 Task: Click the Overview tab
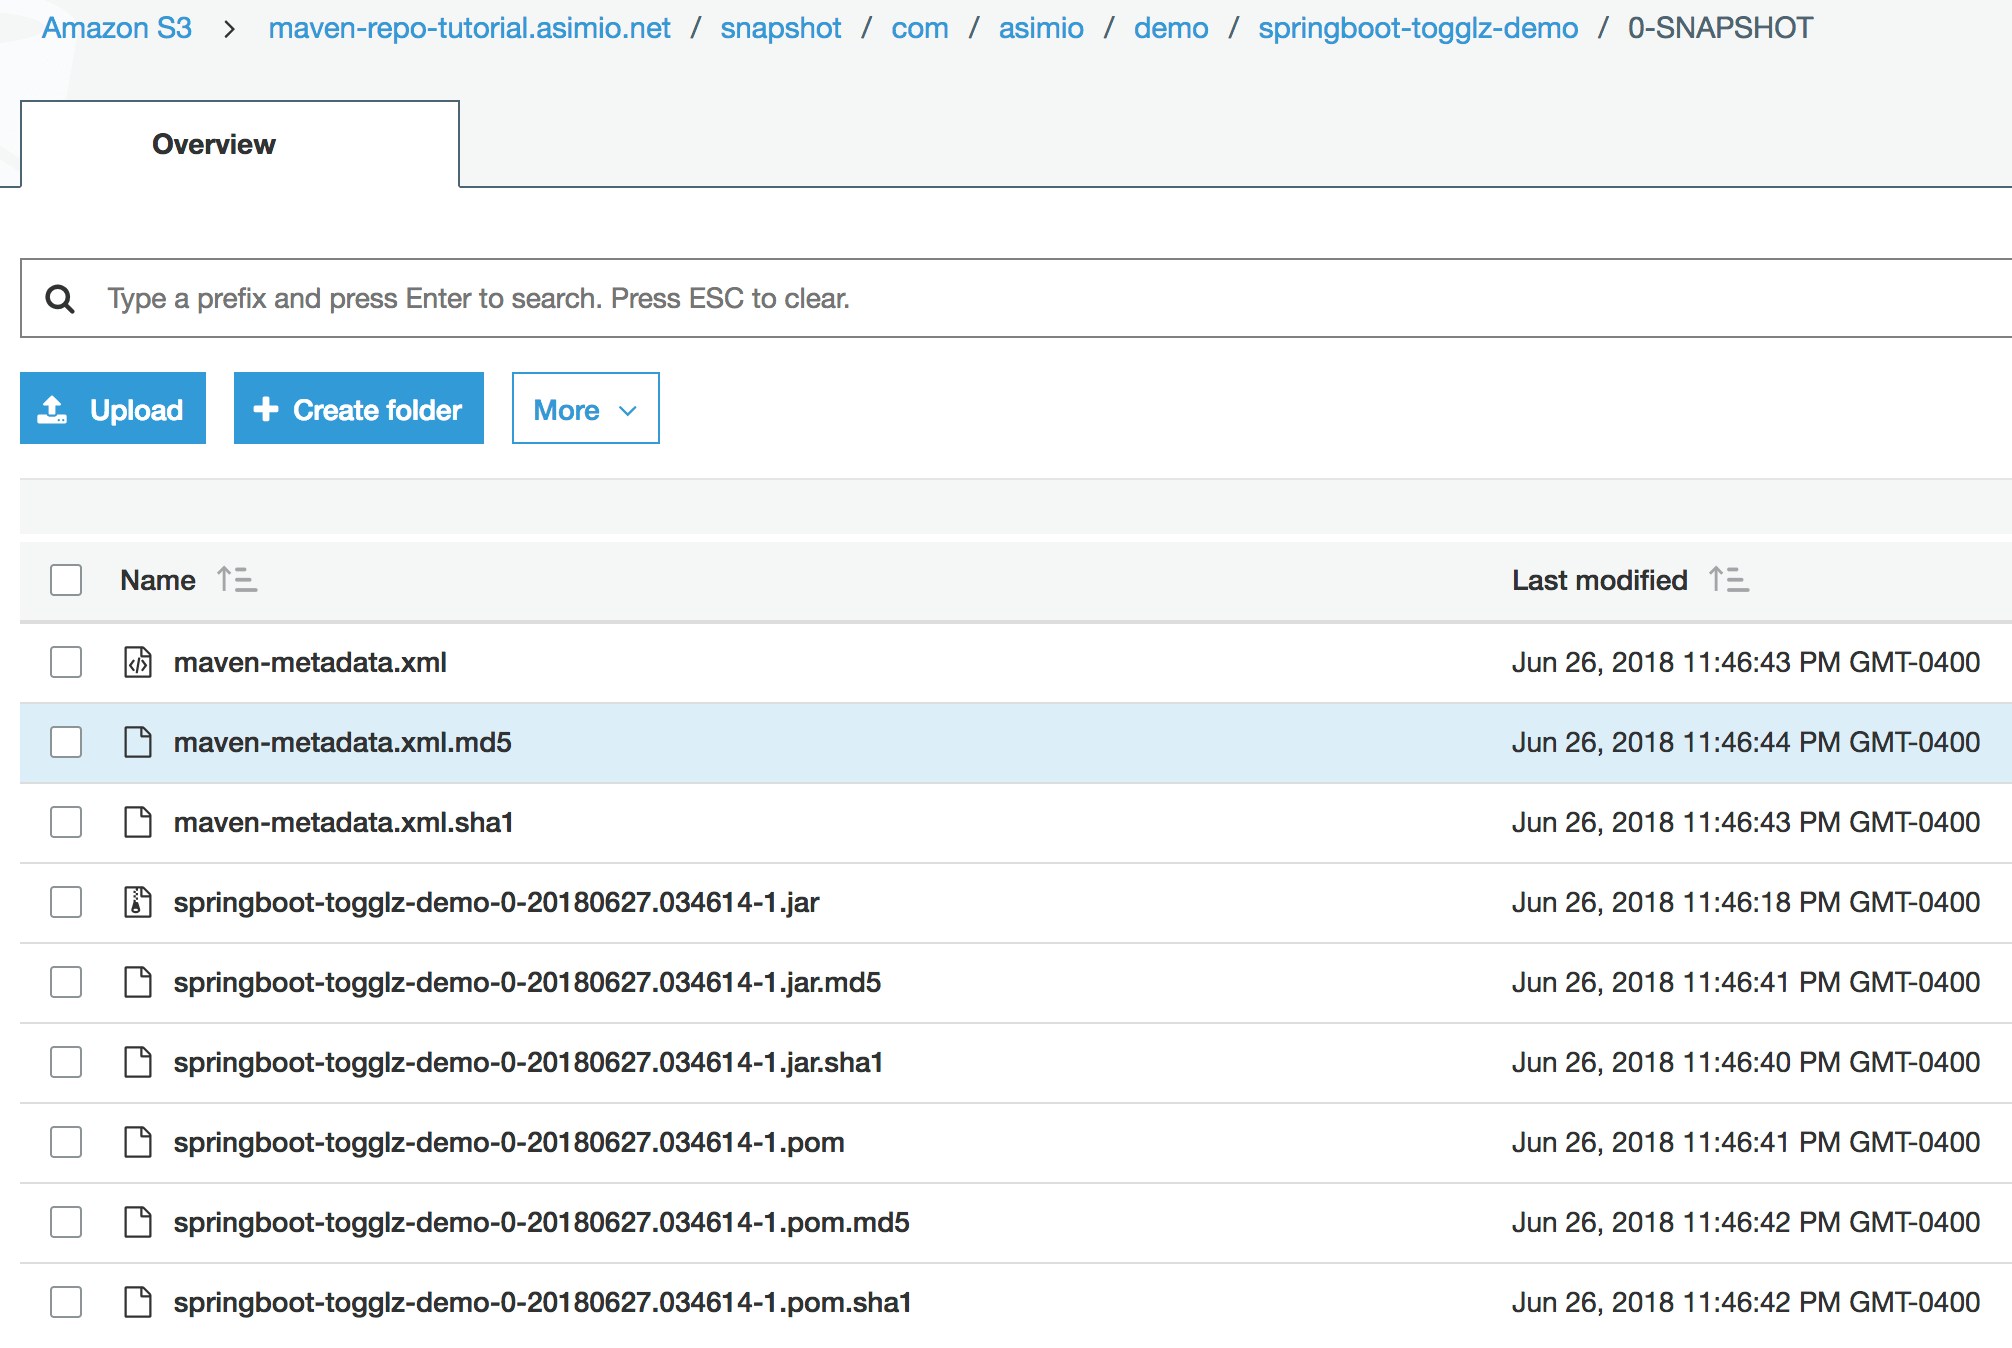pyautogui.click(x=212, y=144)
